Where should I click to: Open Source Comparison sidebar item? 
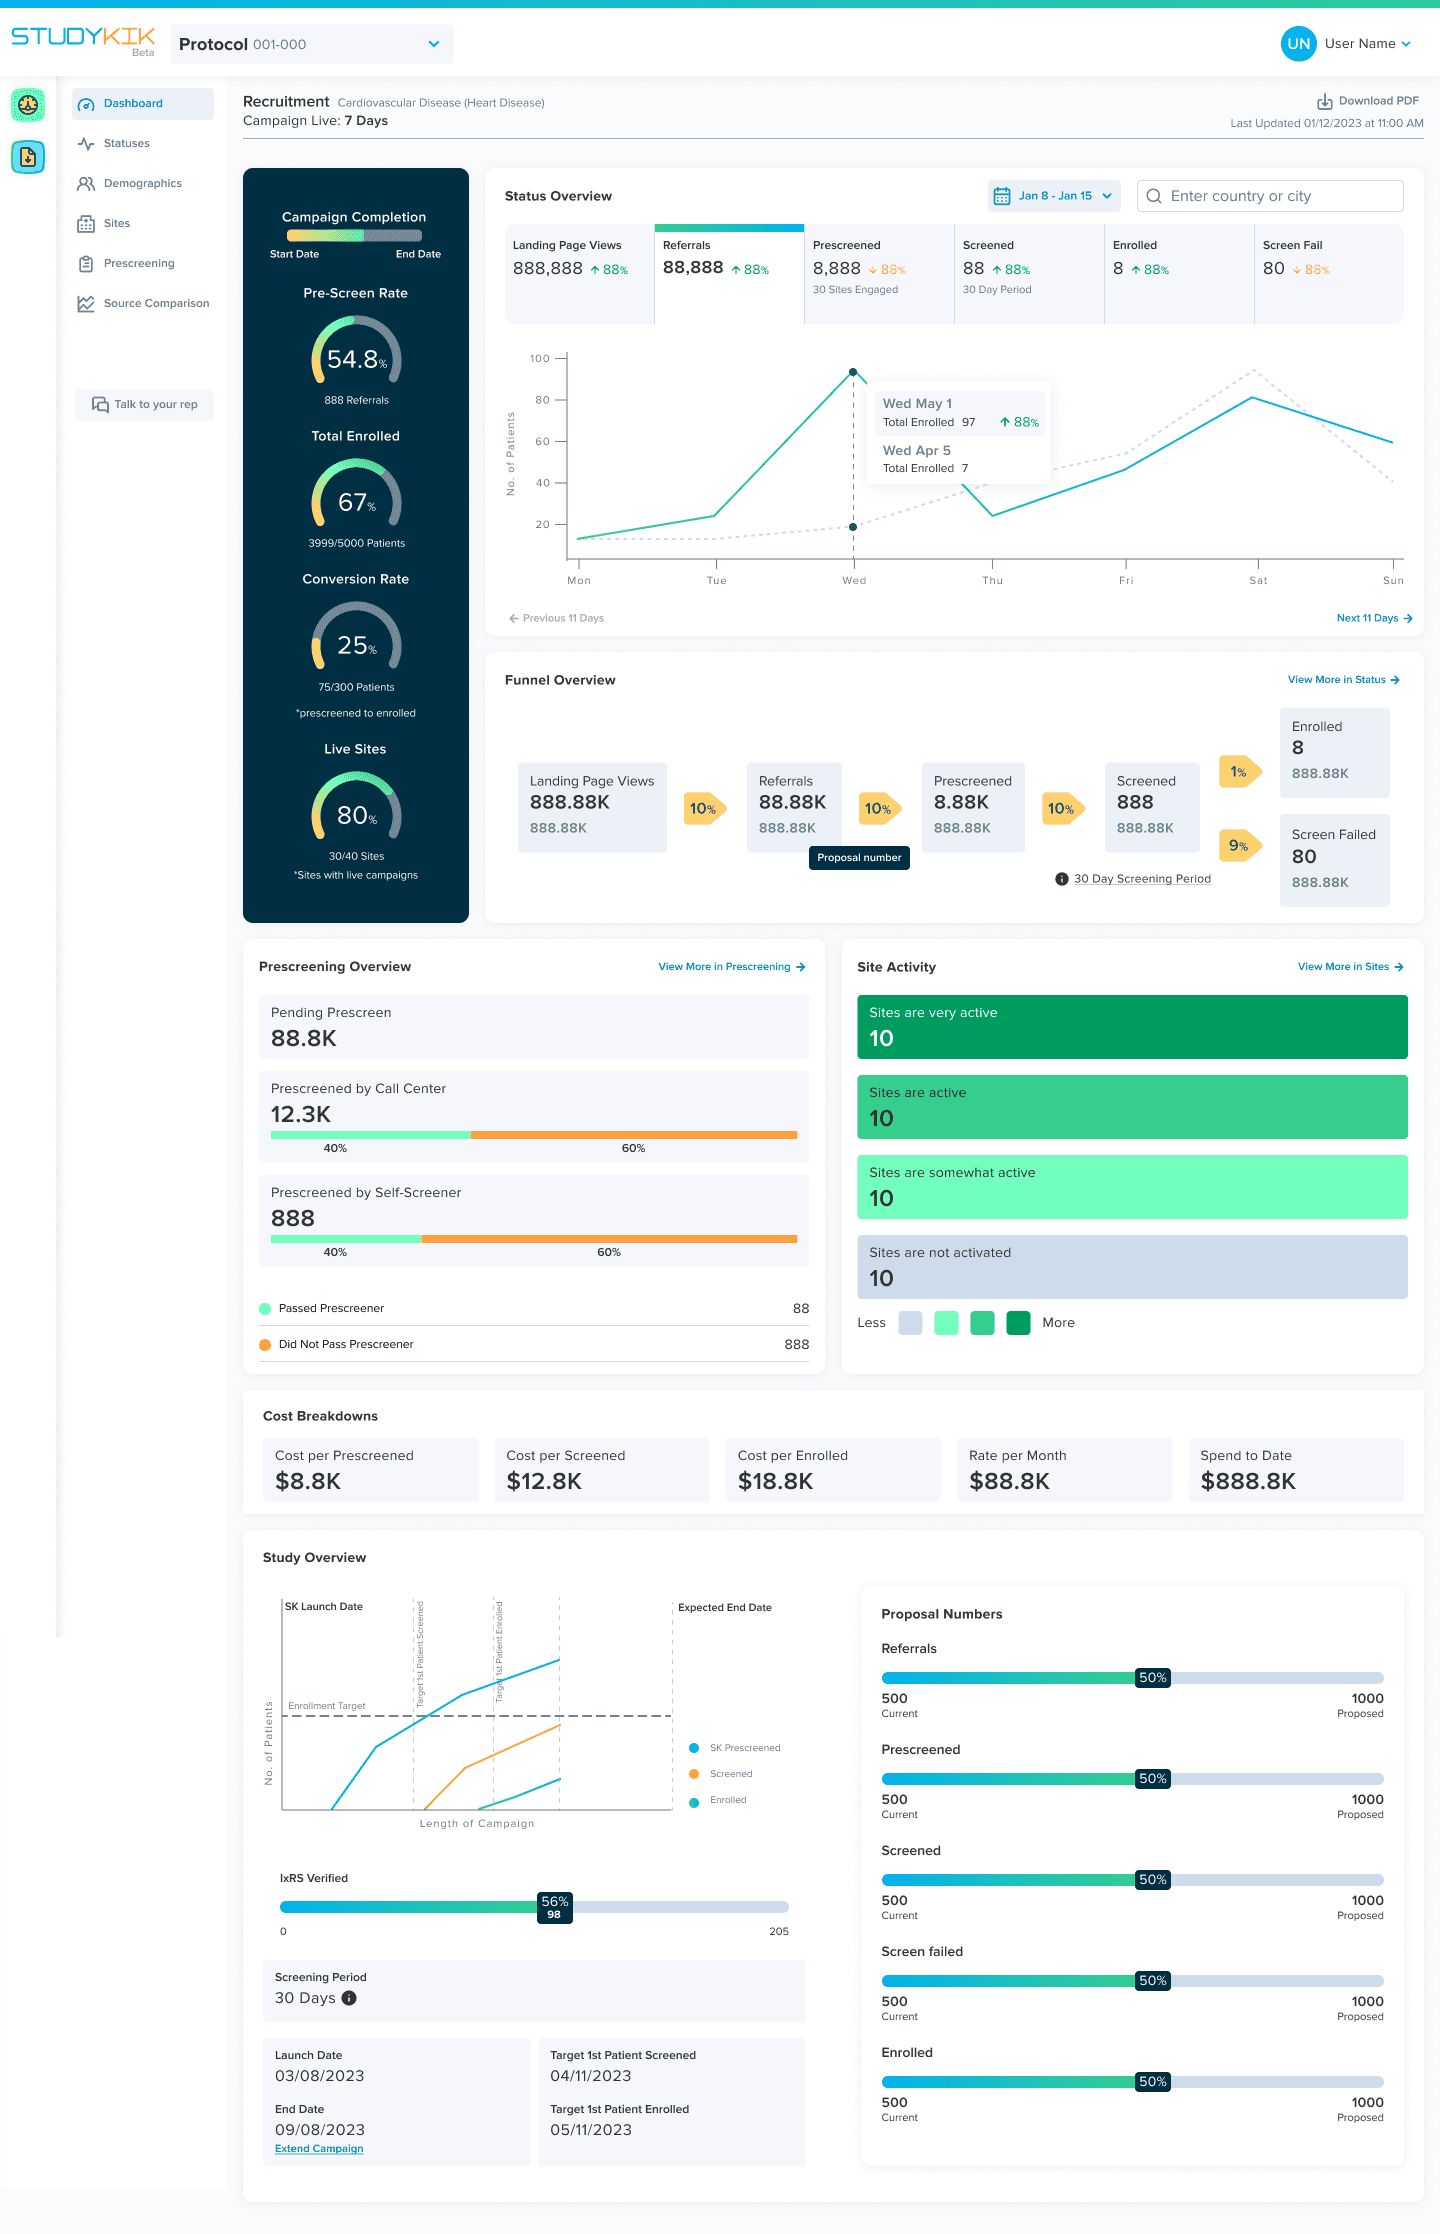coord(143,304)
